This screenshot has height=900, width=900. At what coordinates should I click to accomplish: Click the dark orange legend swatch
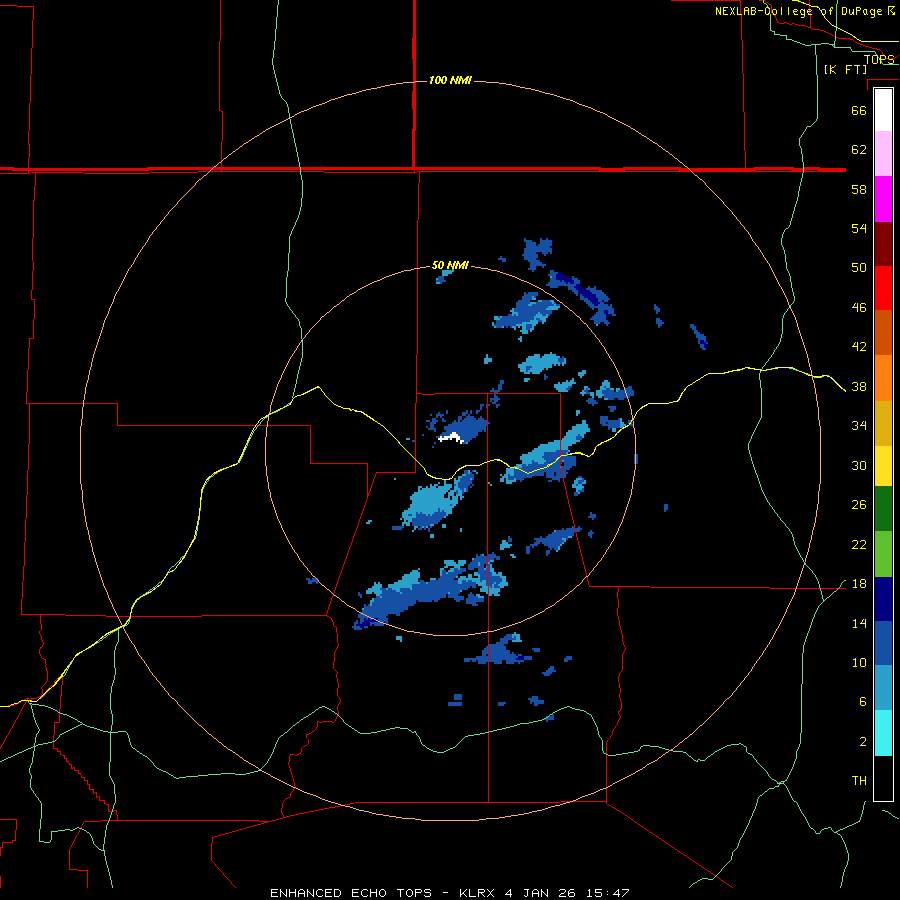pos(883,333)
